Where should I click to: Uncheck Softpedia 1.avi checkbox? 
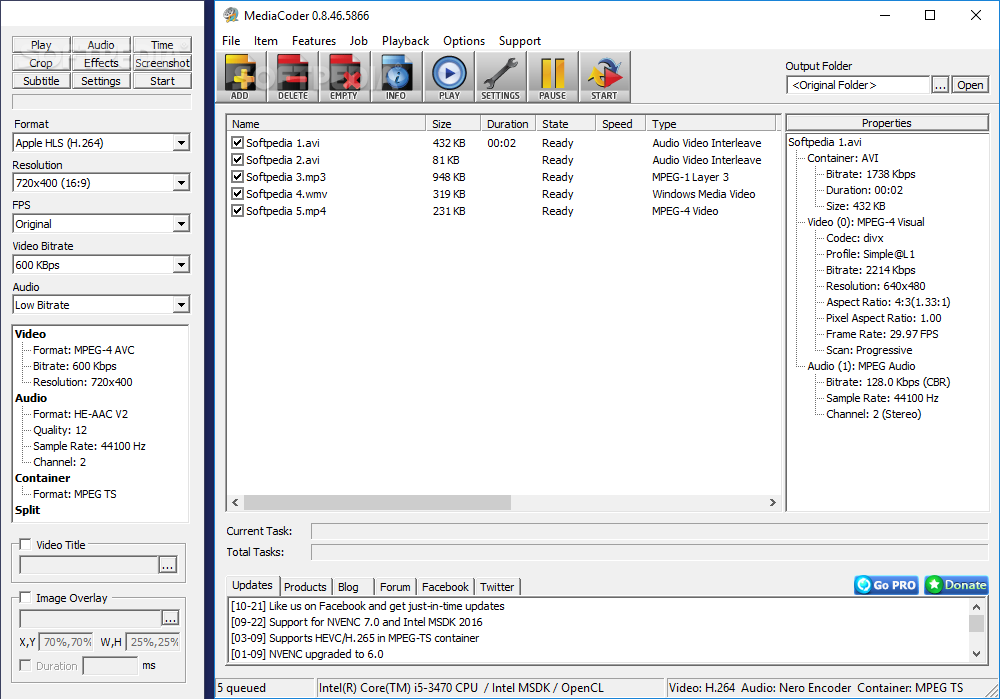tap(237, 142)
